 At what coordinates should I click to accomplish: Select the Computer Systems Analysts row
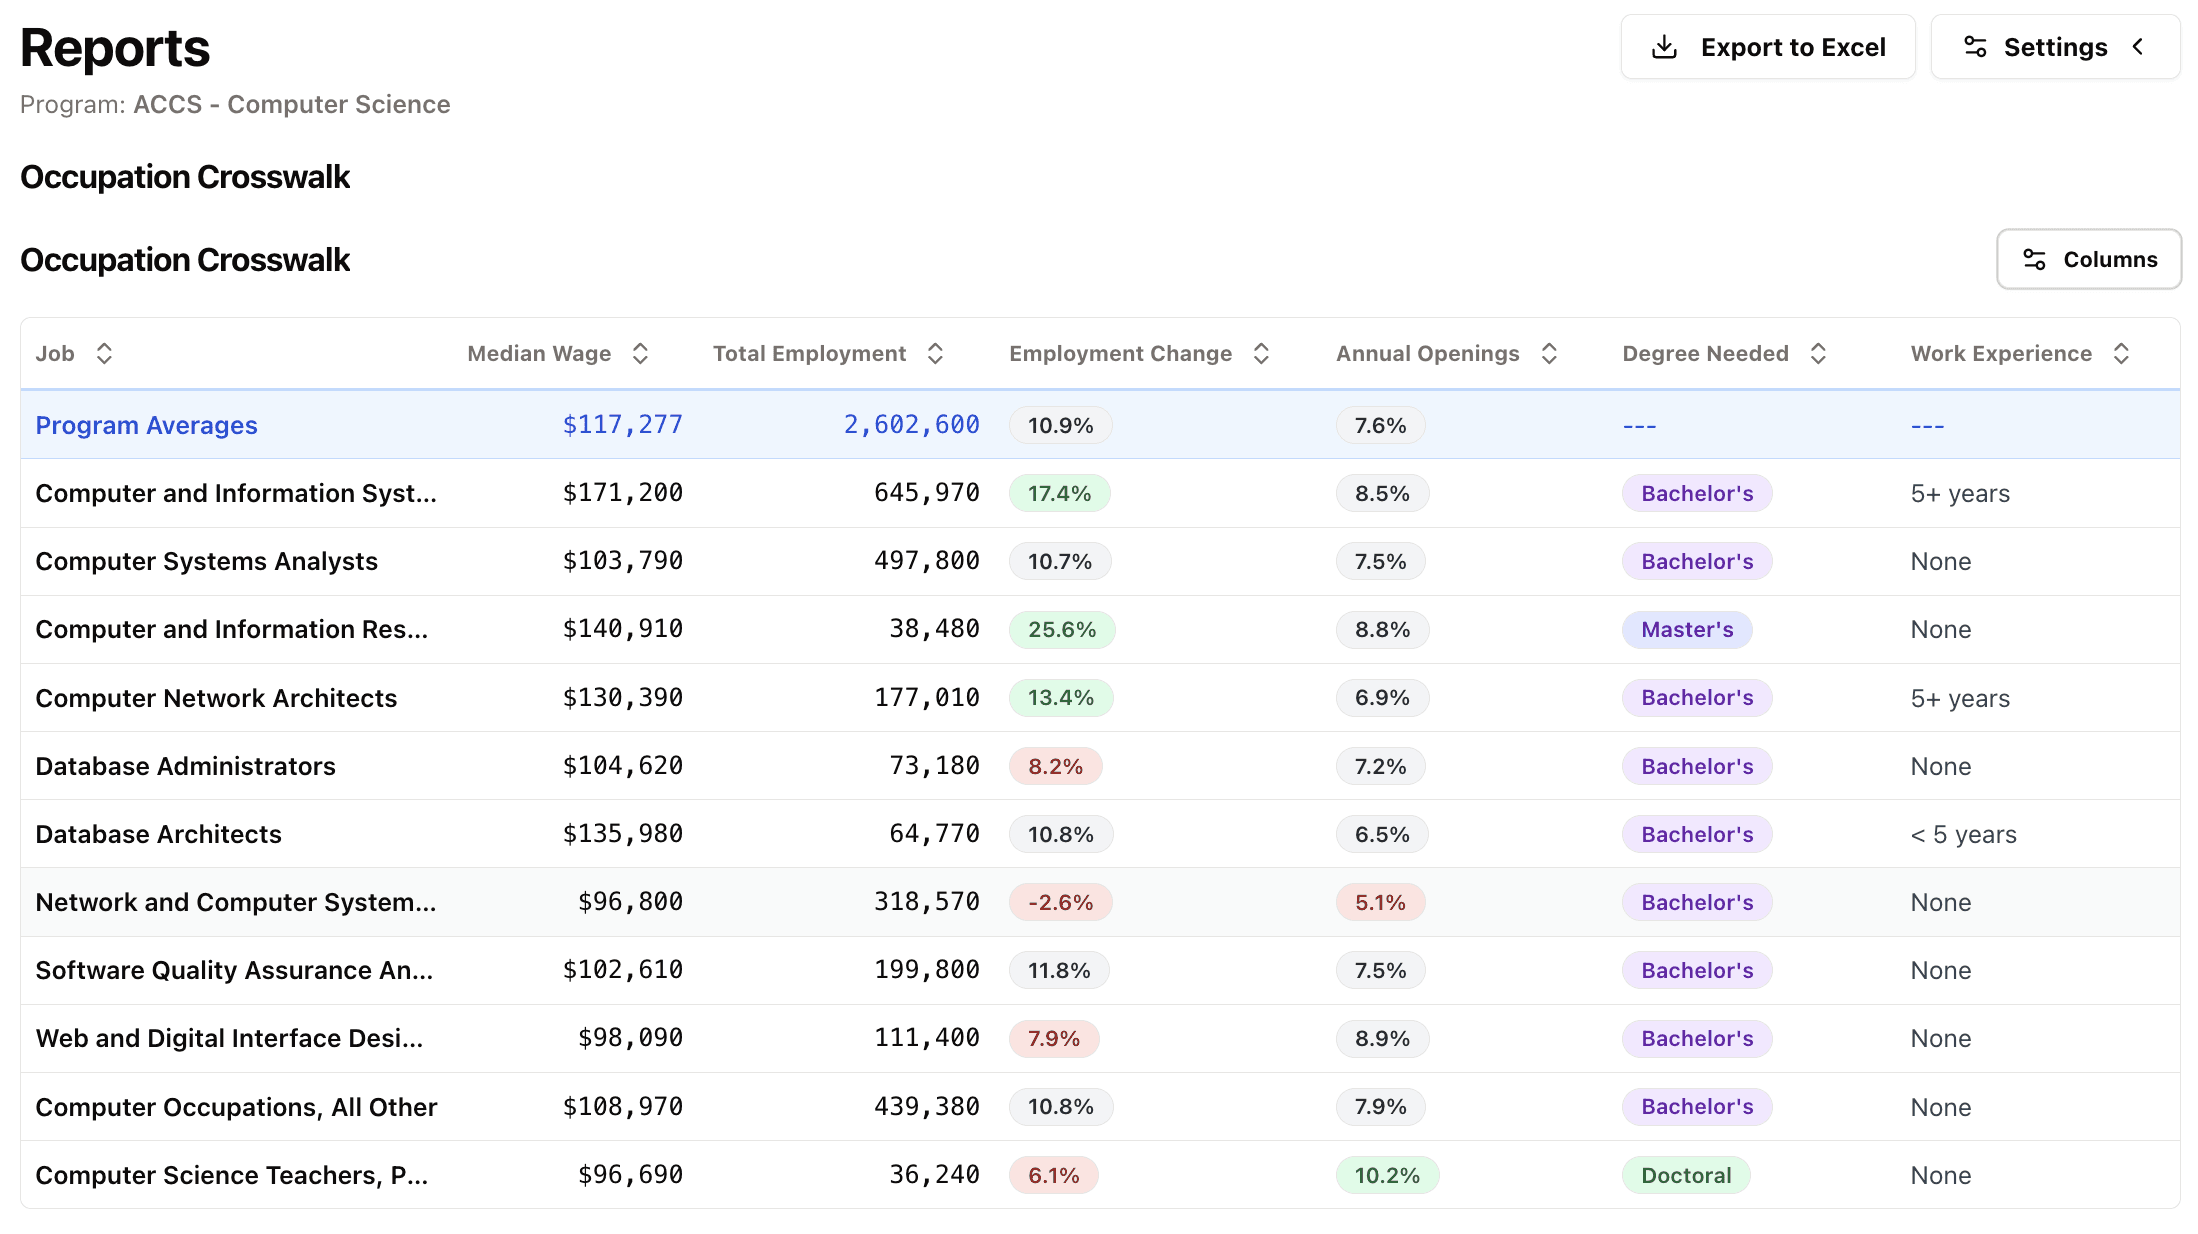[x=206, y=562]
